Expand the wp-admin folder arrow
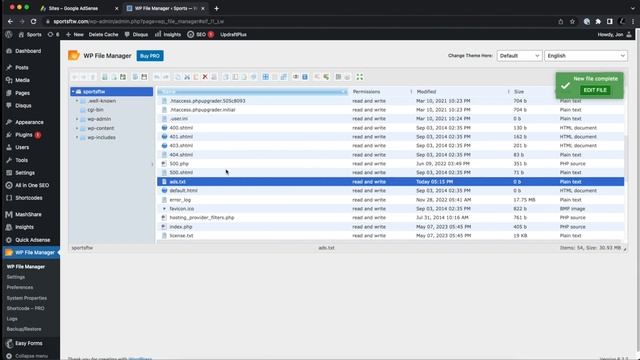The image size is (640, 360). pos(77,119)
